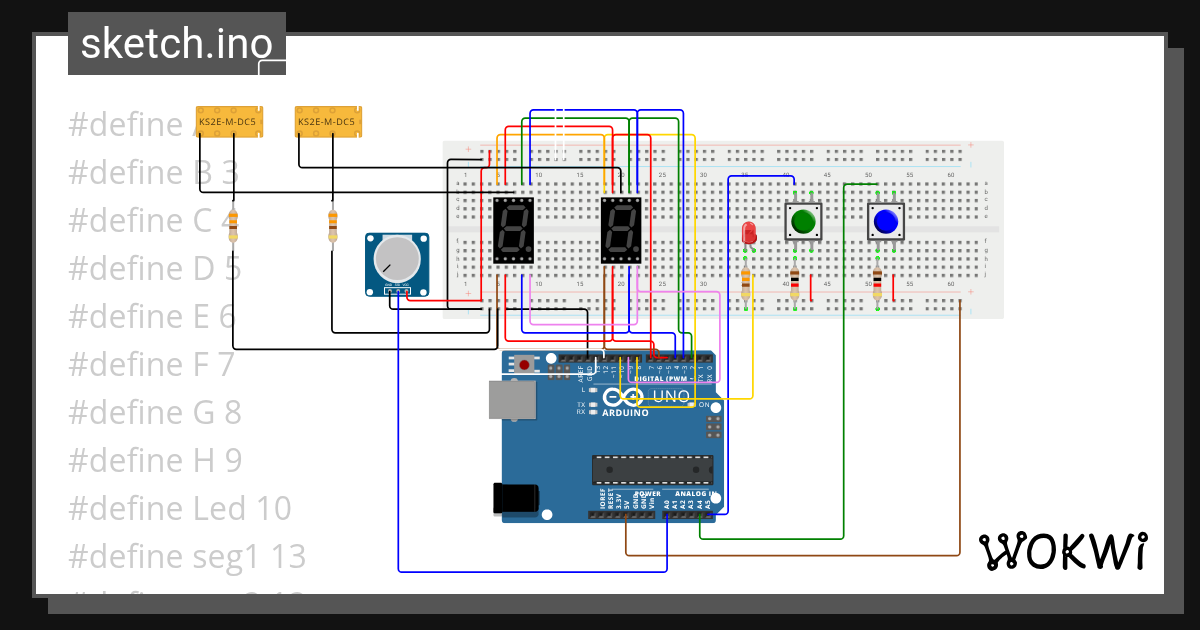Select the resistor under the left relay
The height and width of the screenshot is (630, 1200).
click(x=232, y=225)
